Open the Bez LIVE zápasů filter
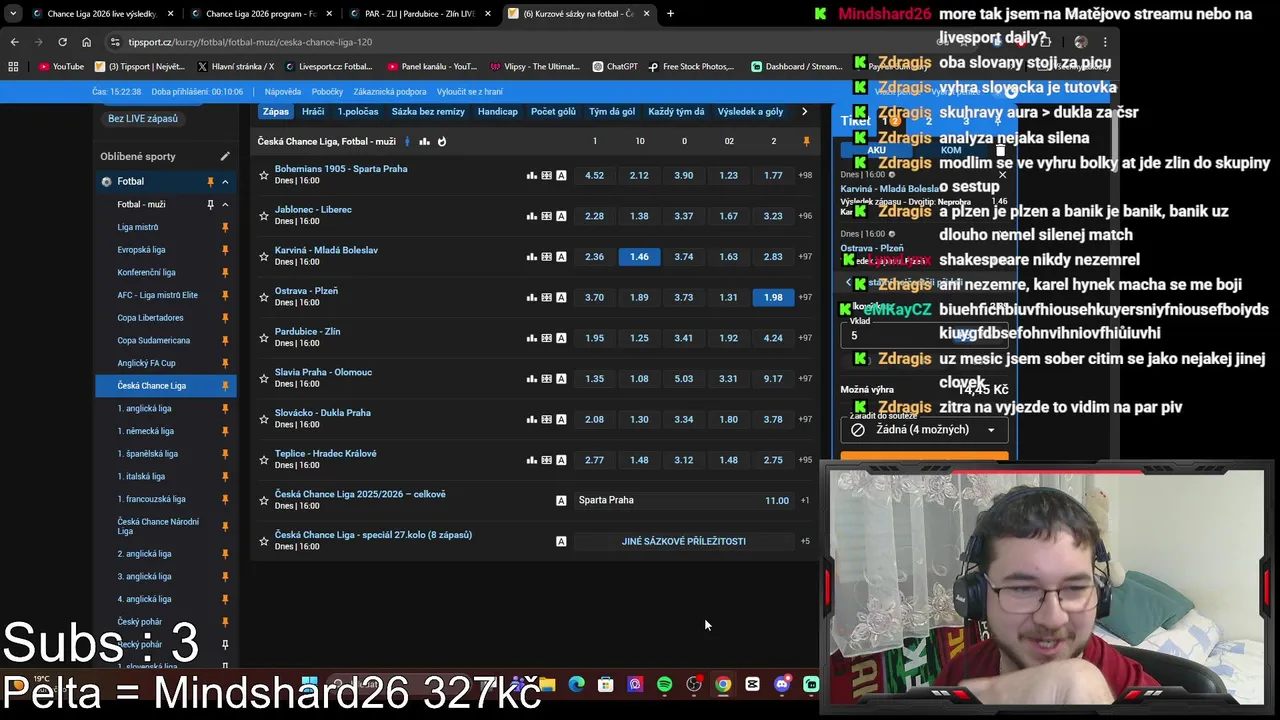 [x=143, y=119]
